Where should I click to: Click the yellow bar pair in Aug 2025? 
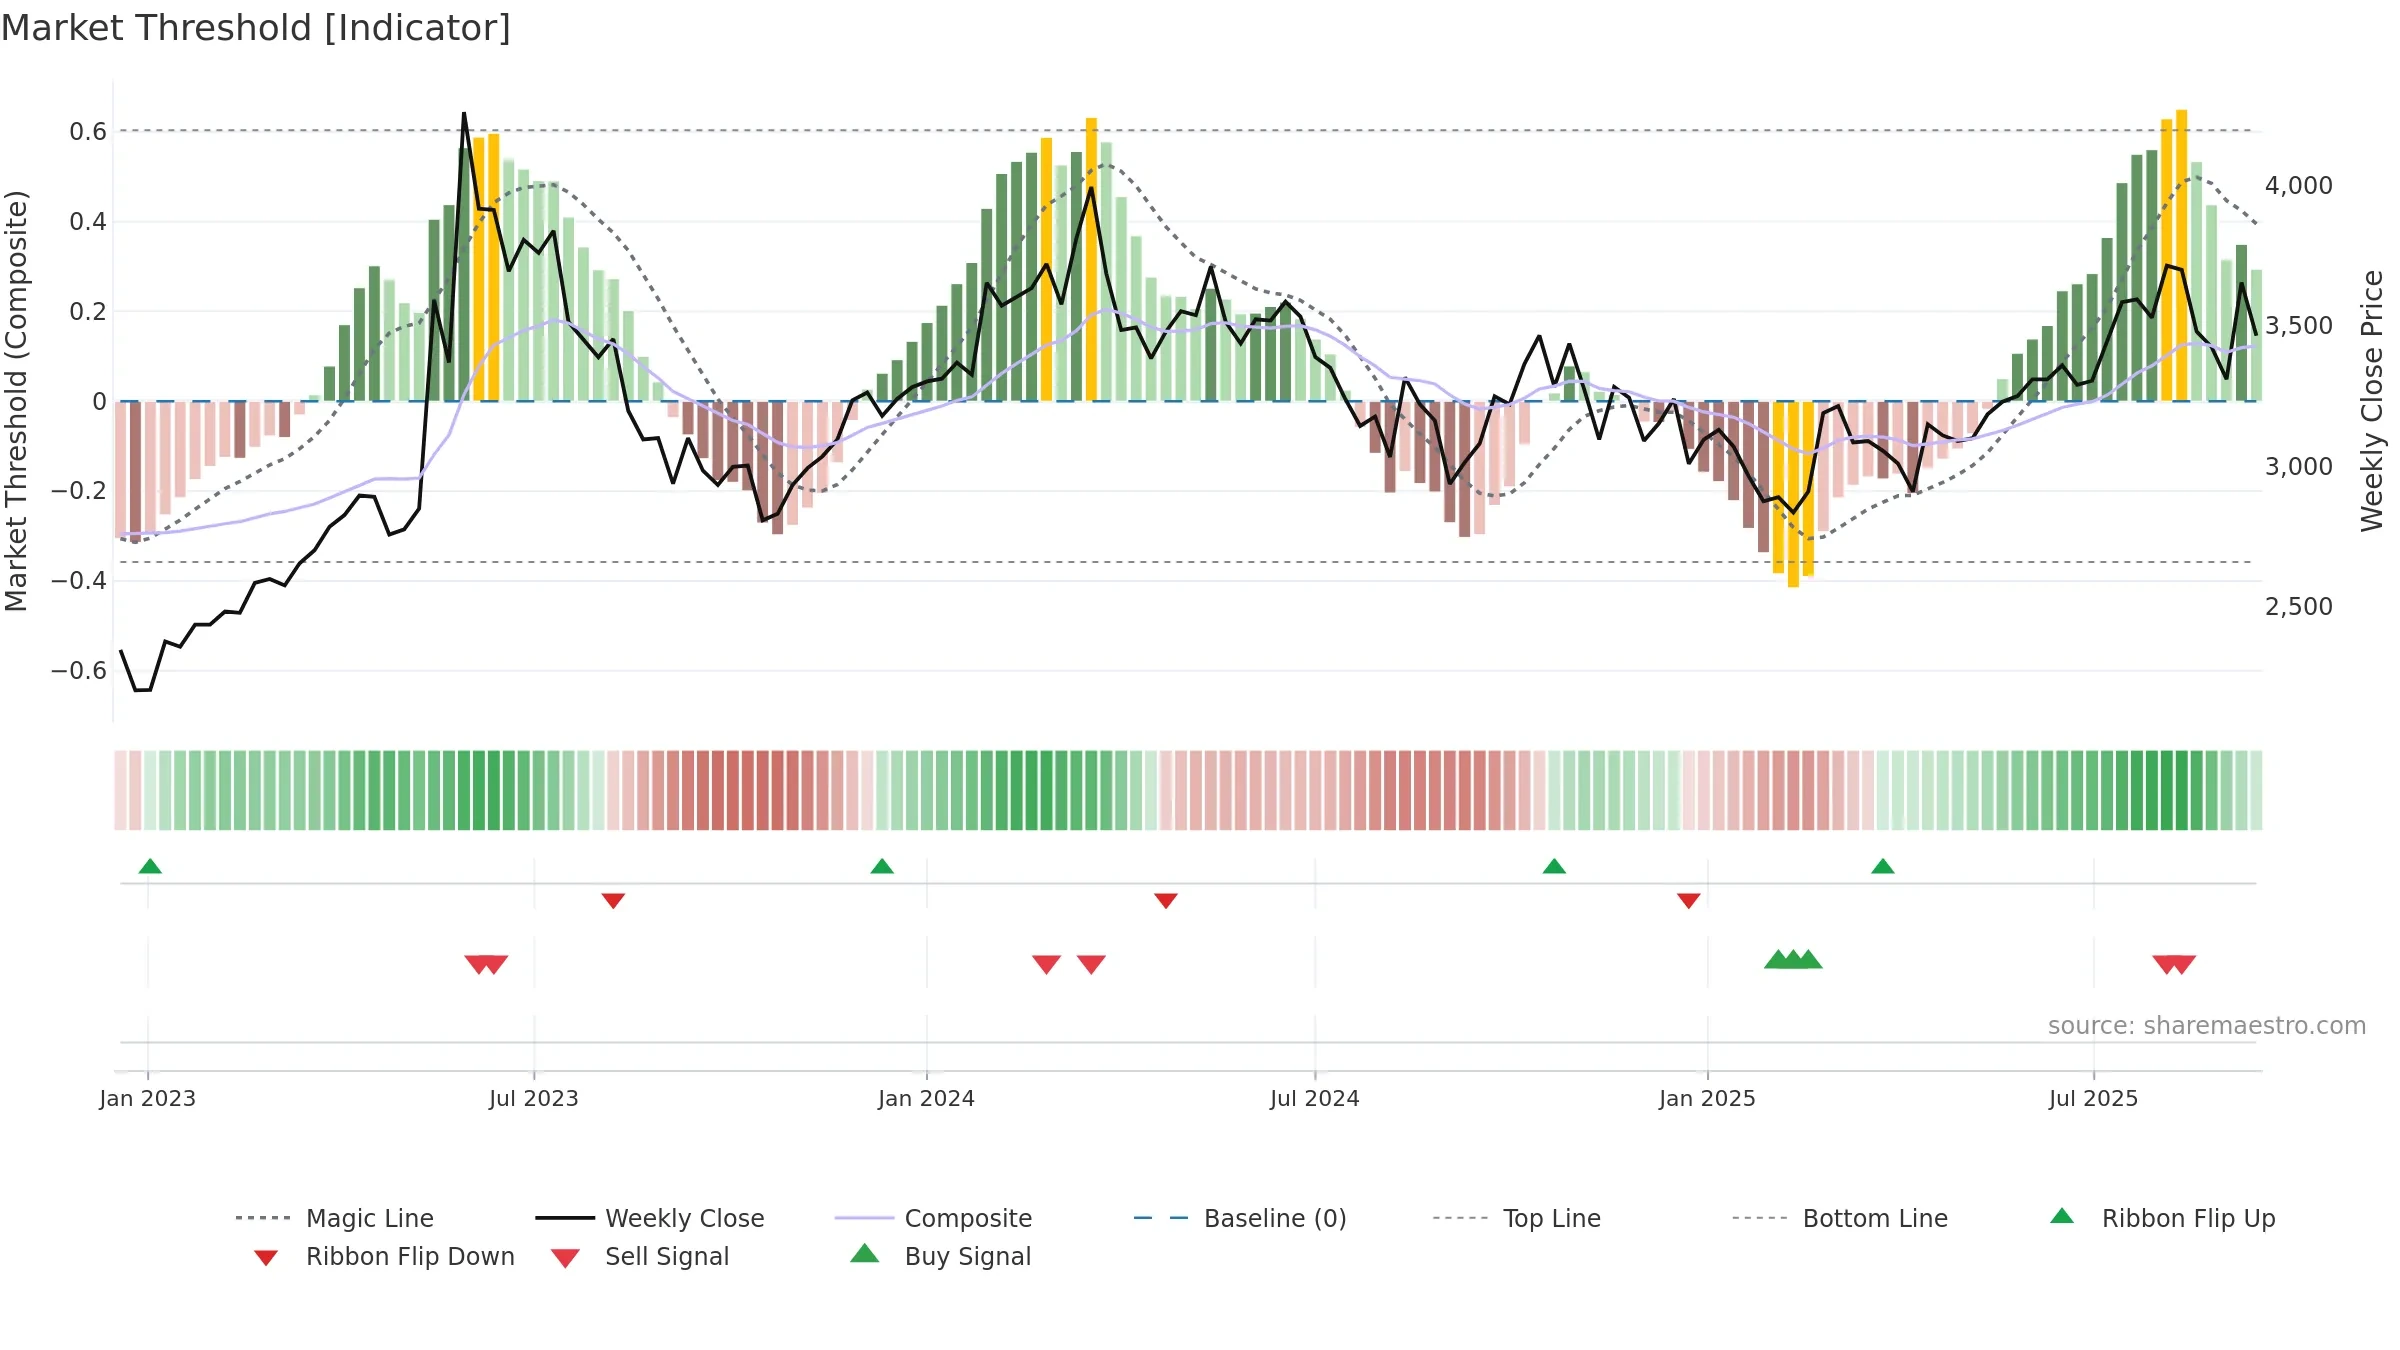point(2174,255)
